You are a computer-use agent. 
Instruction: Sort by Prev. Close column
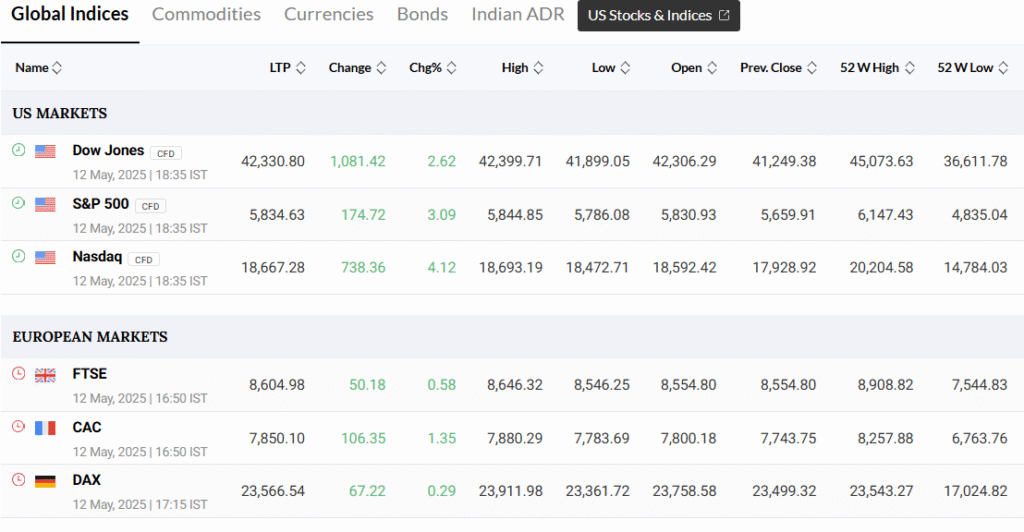coord(778,67)
